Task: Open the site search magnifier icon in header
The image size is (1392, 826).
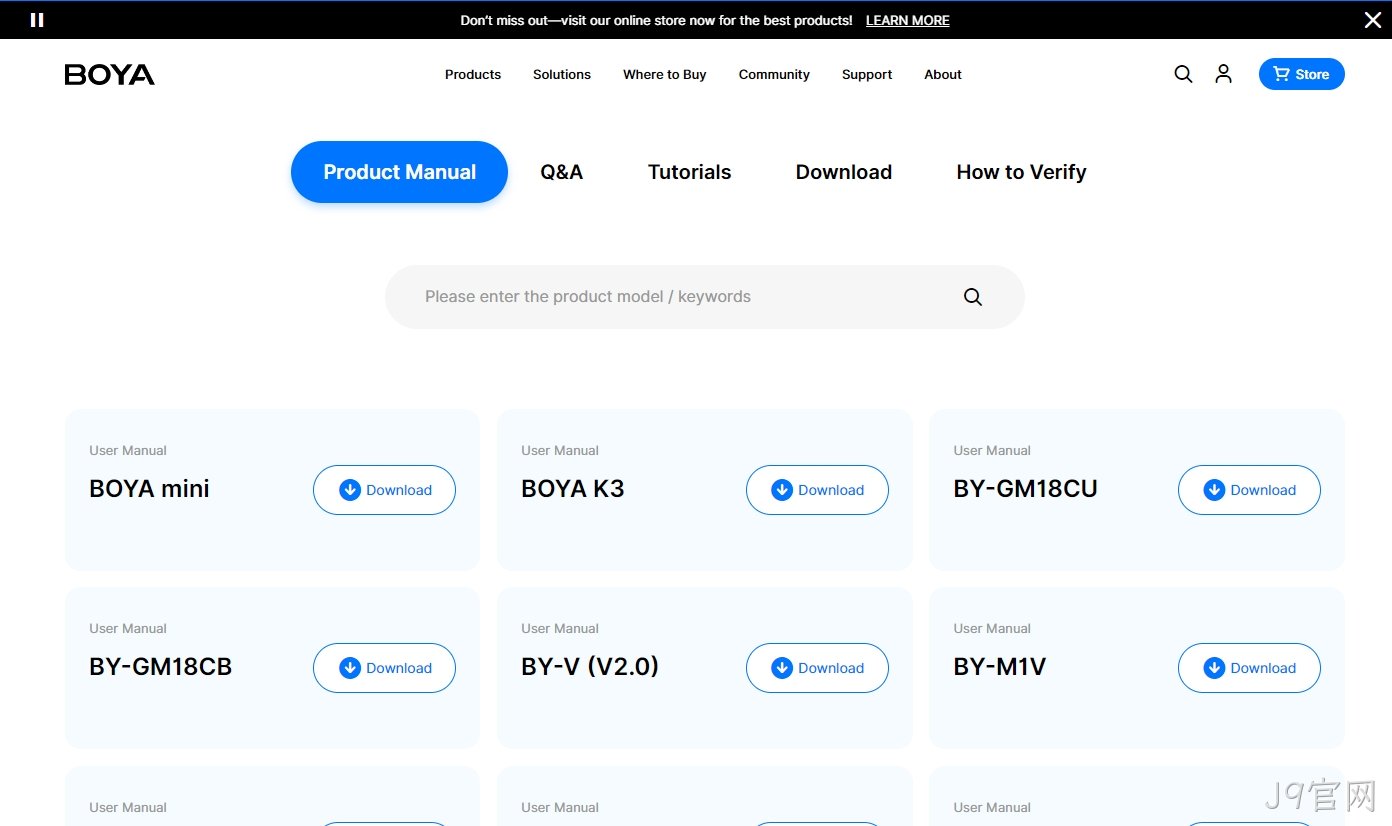Action: click(x=1183, y=74)
